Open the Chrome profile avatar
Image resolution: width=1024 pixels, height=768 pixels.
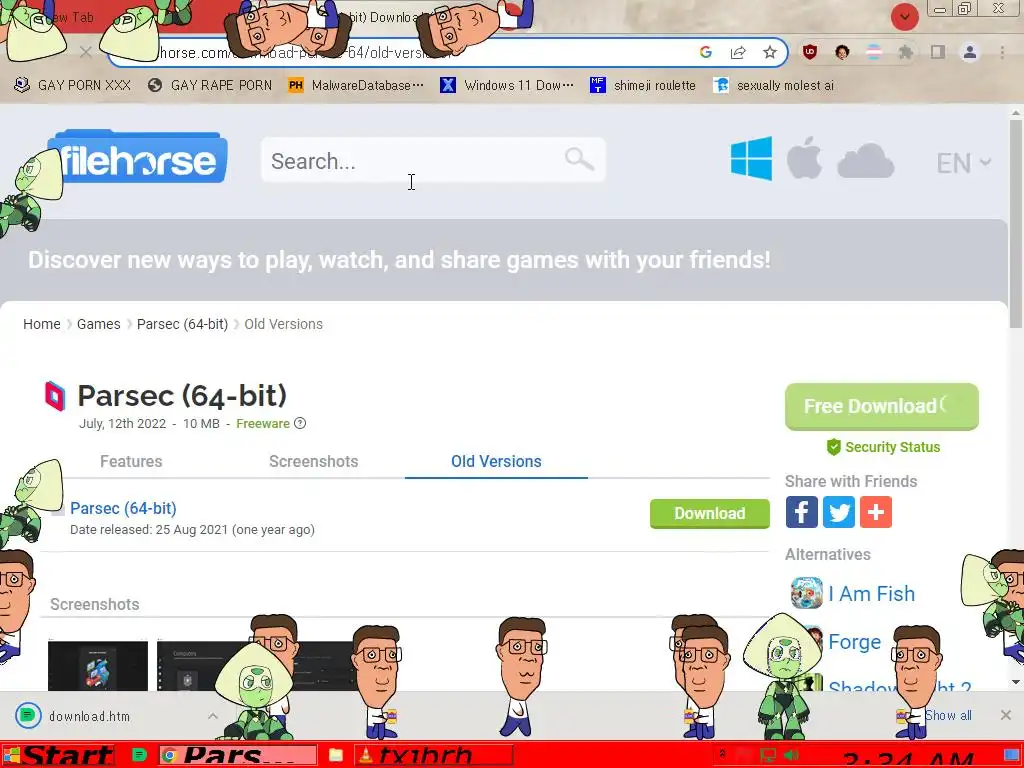pos(970,52)
